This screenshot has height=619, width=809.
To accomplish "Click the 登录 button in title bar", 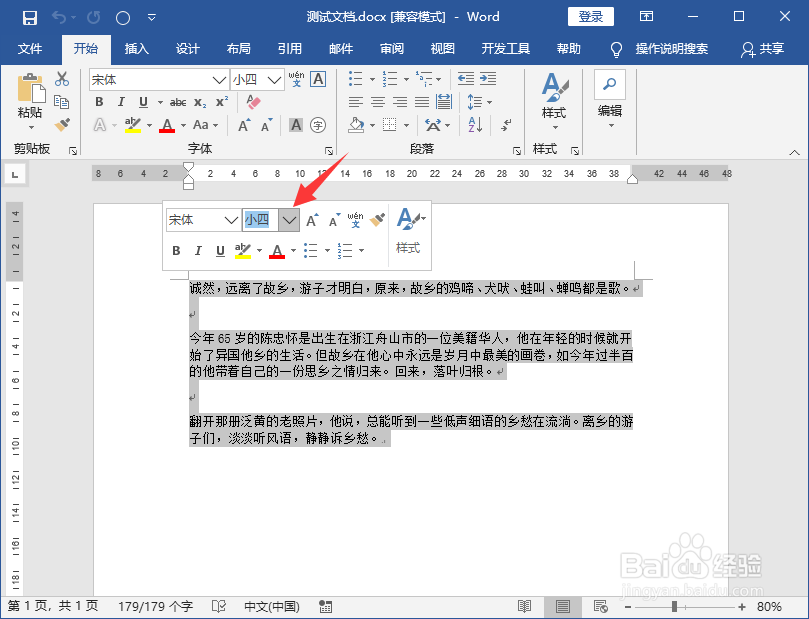I will (591, 17).
